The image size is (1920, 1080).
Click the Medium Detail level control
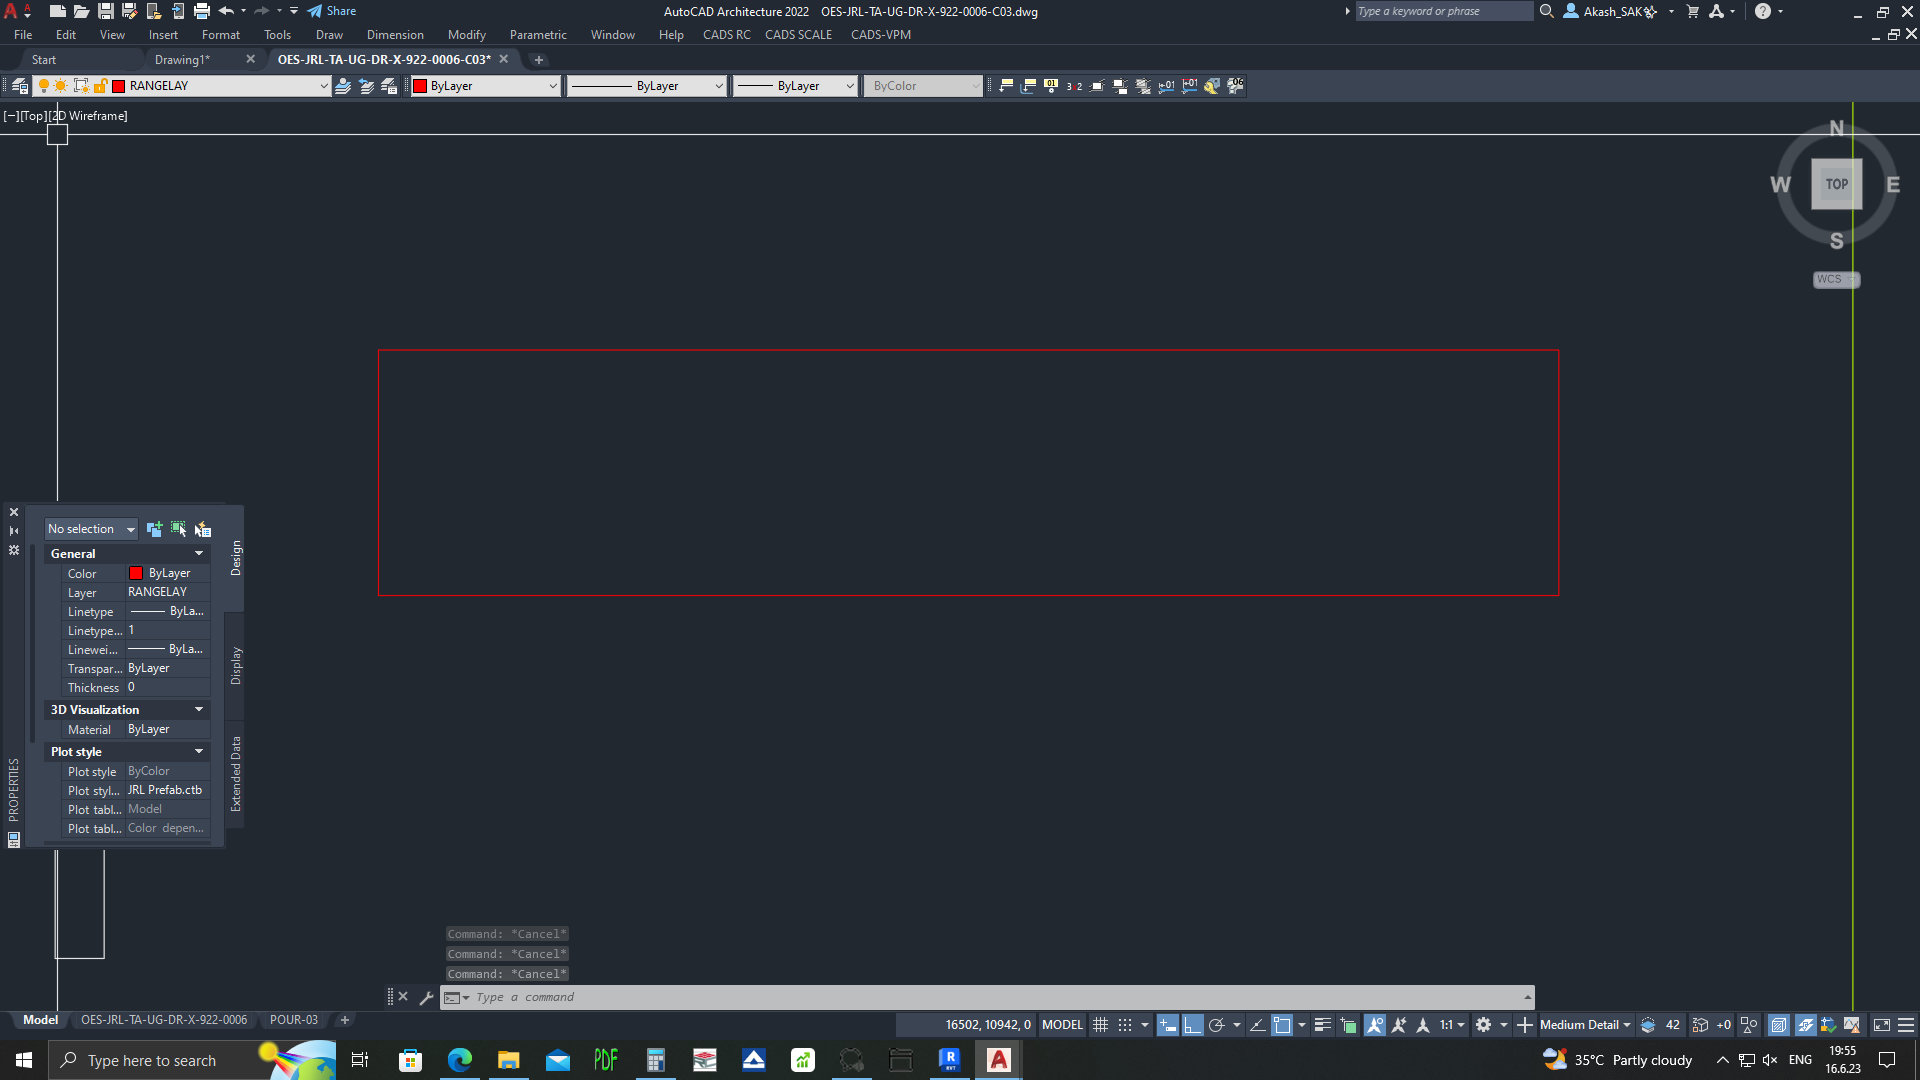coord(1580,1025)
